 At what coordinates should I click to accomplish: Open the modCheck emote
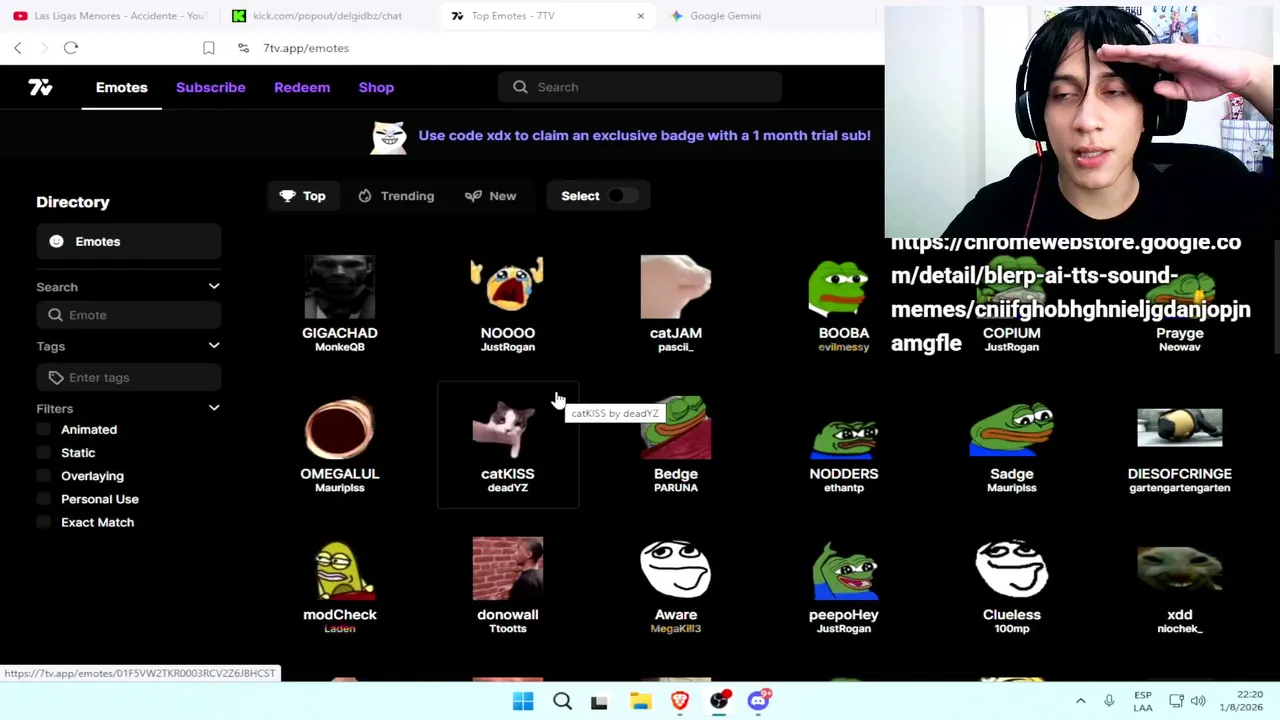point(340,585)
